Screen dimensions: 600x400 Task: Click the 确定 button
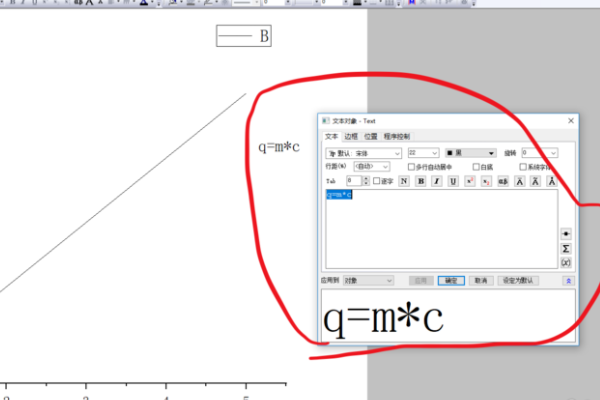pos(451,281)
